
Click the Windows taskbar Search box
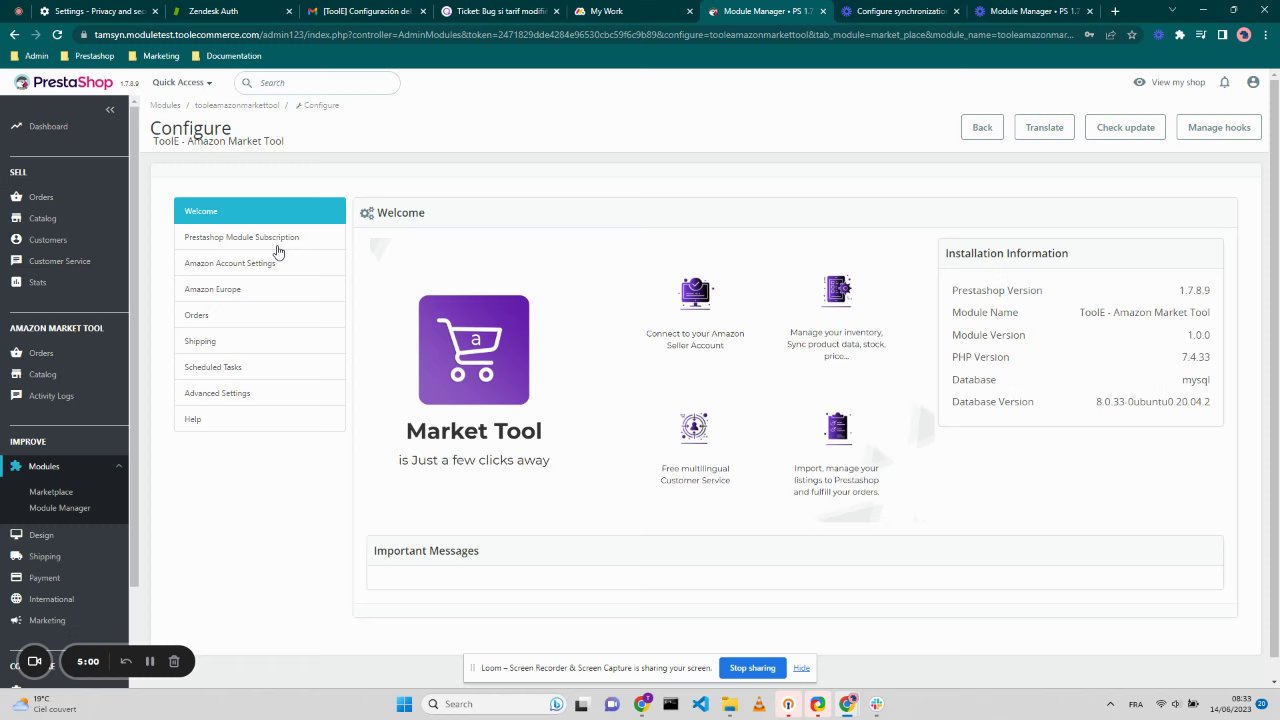493,704
